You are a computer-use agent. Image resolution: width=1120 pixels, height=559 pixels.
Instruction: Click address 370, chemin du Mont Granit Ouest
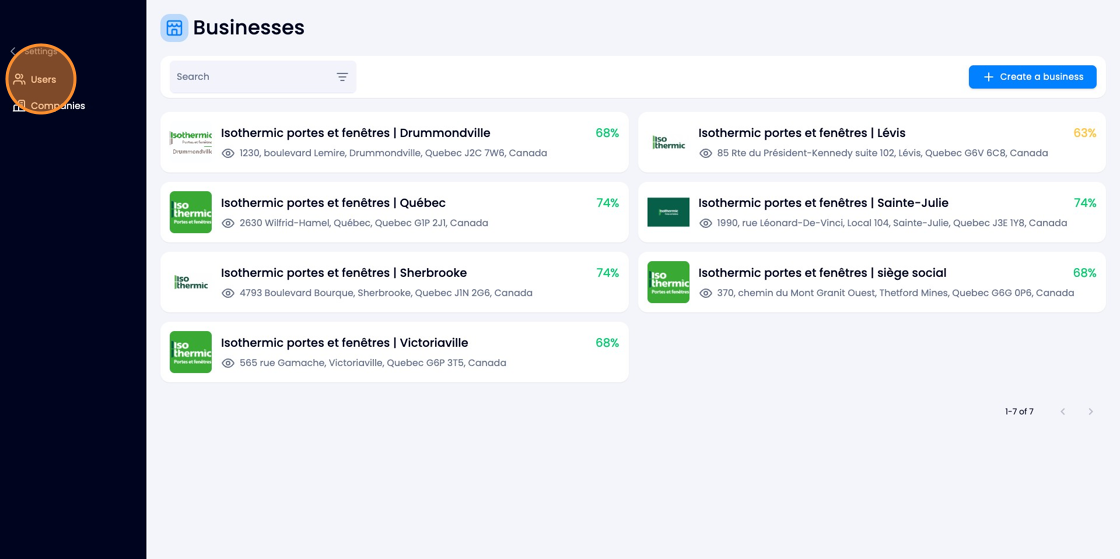coord(895,293)
